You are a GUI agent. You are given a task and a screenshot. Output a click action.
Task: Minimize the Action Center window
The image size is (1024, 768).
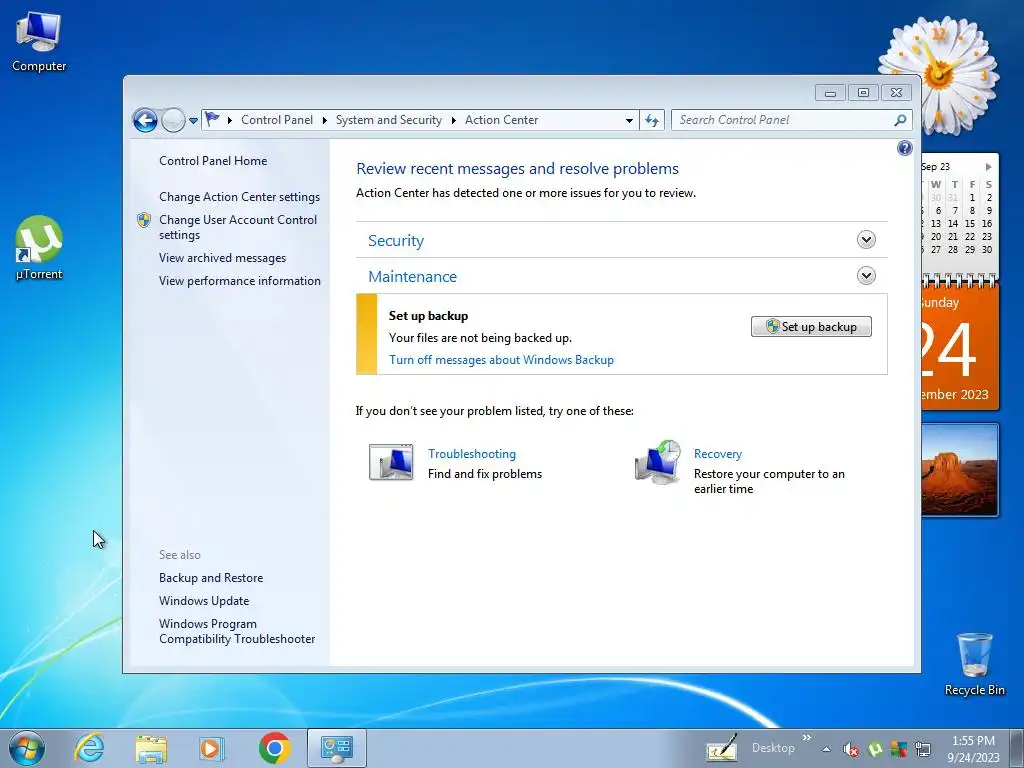coord(830,93)
